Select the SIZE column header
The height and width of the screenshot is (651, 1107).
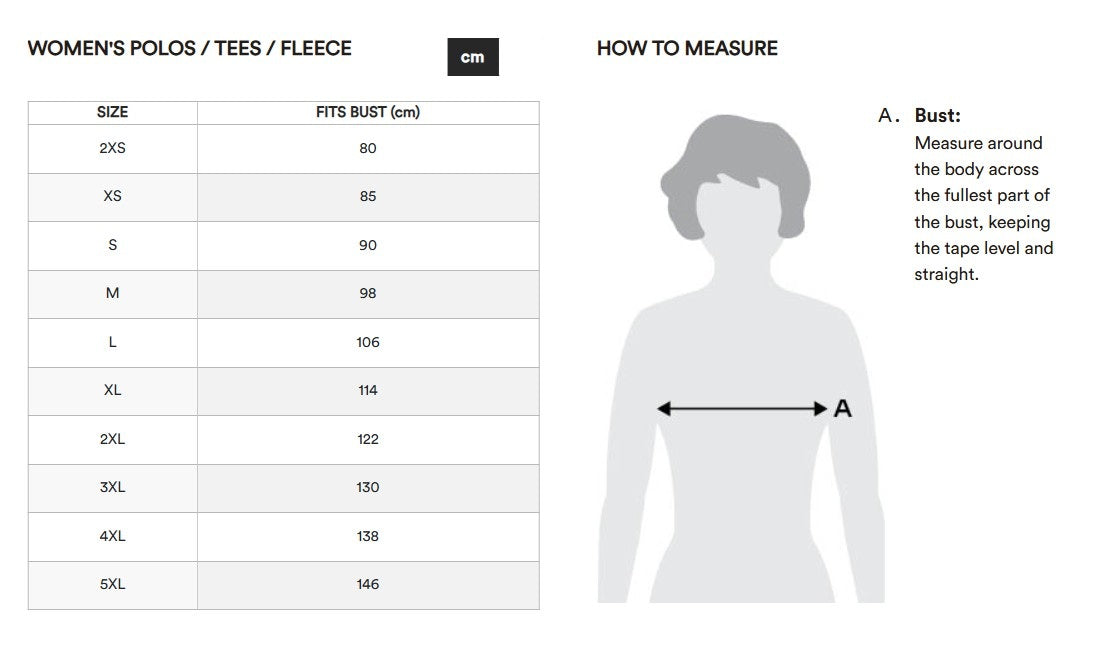pyautogui.click(x=112, y=112)
